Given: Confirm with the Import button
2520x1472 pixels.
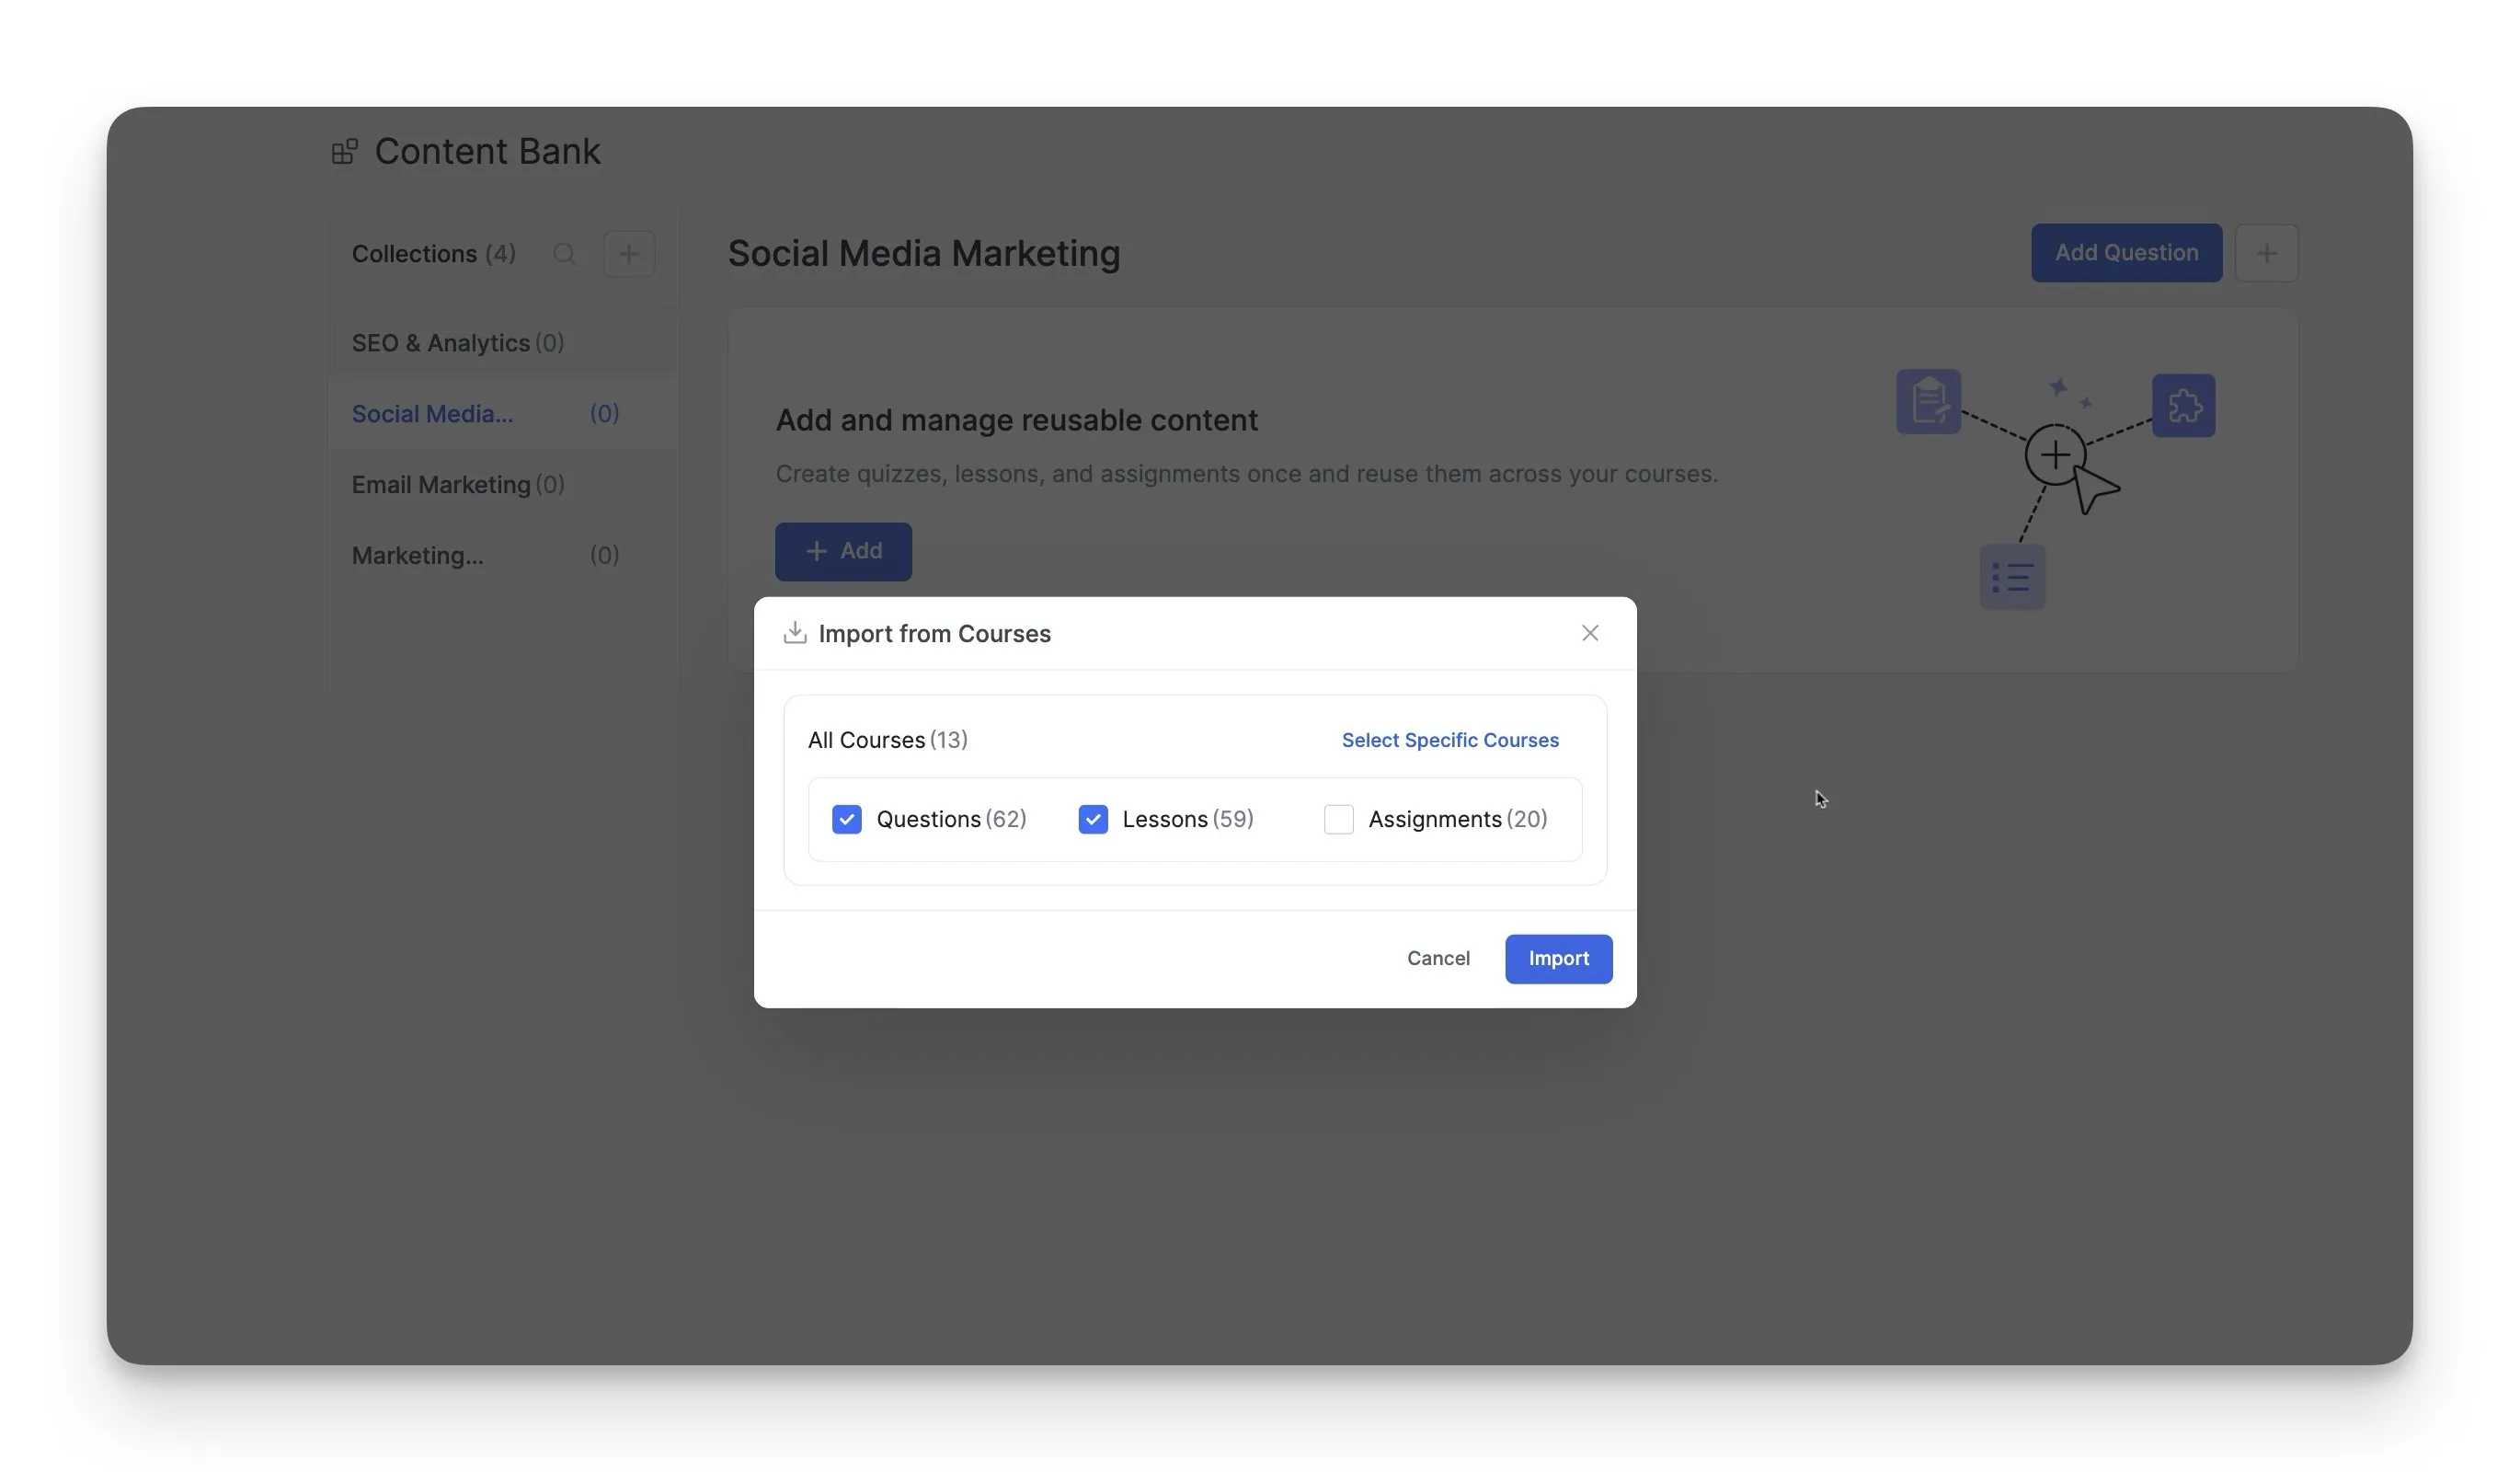Looking at the screenshot, I should pos(1557,958).
